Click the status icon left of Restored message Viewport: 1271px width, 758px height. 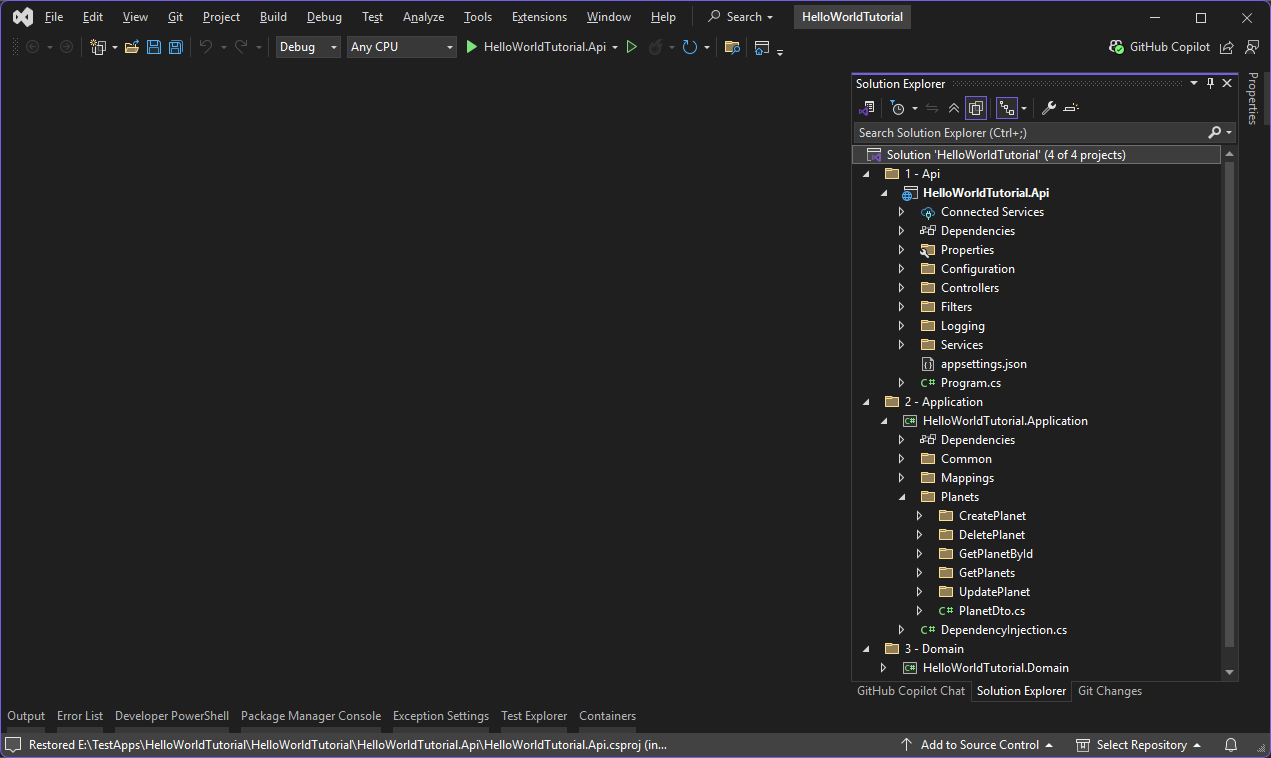pyautogui.click(x=13, y=745)
